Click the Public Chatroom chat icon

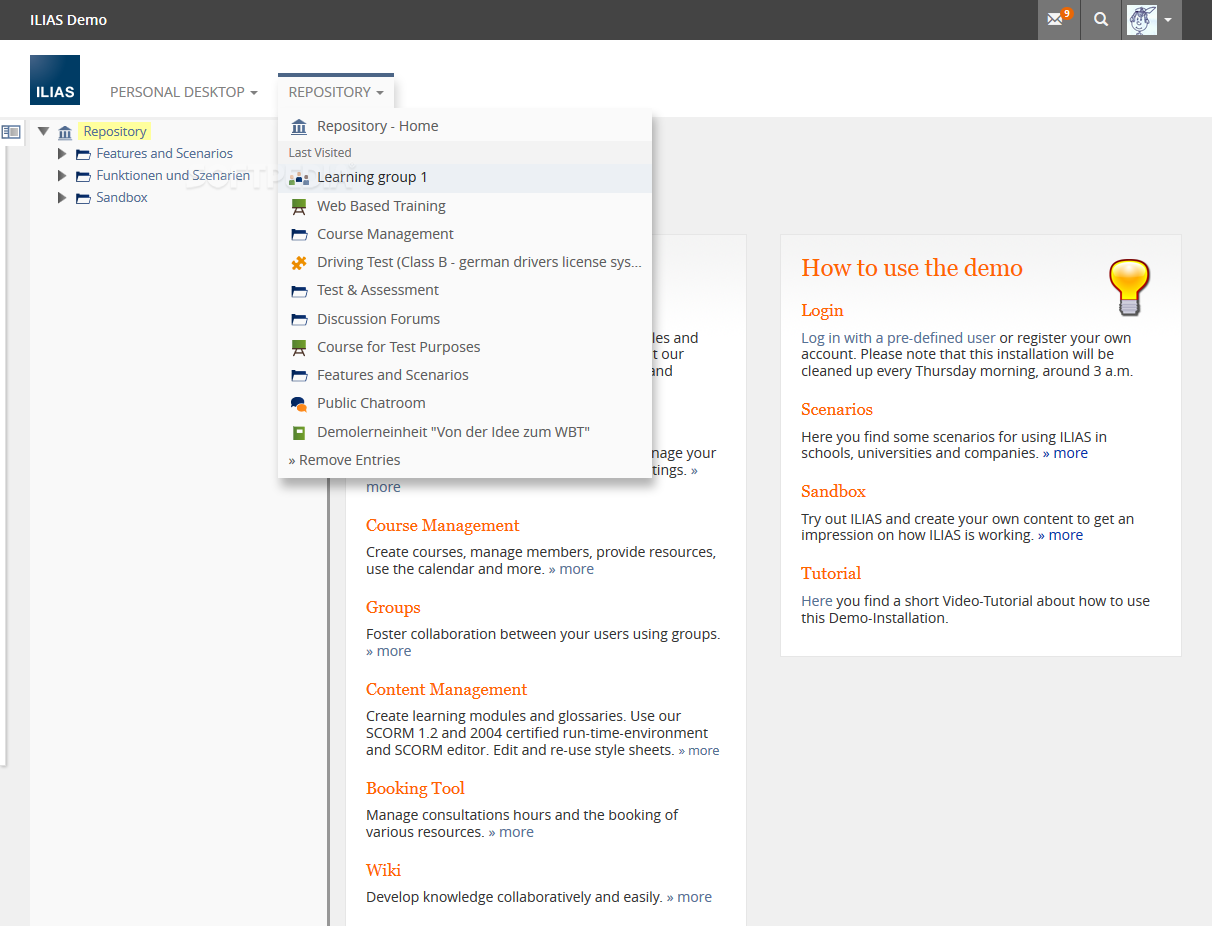tap(299, 404)
